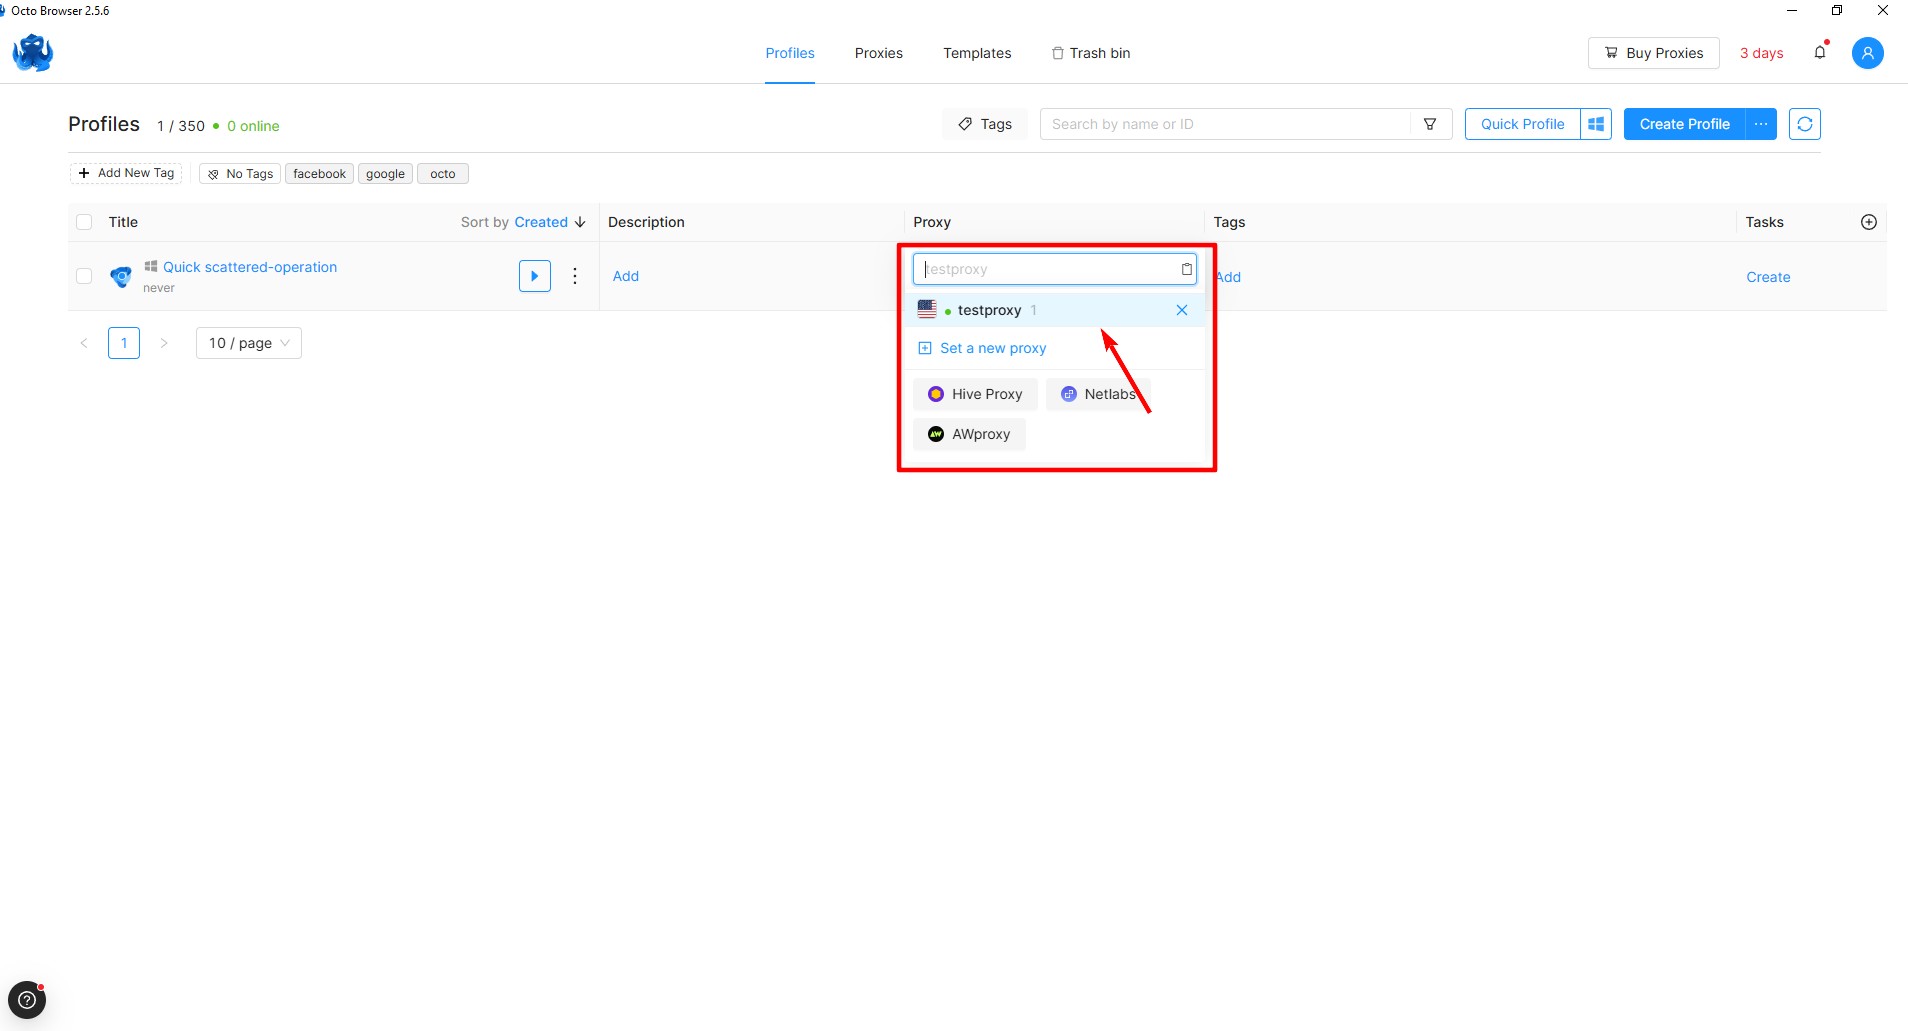Click the Set a new proxy link
Image resolution: width=1908 pixels, height=1031 pixels.
point(992,348)
